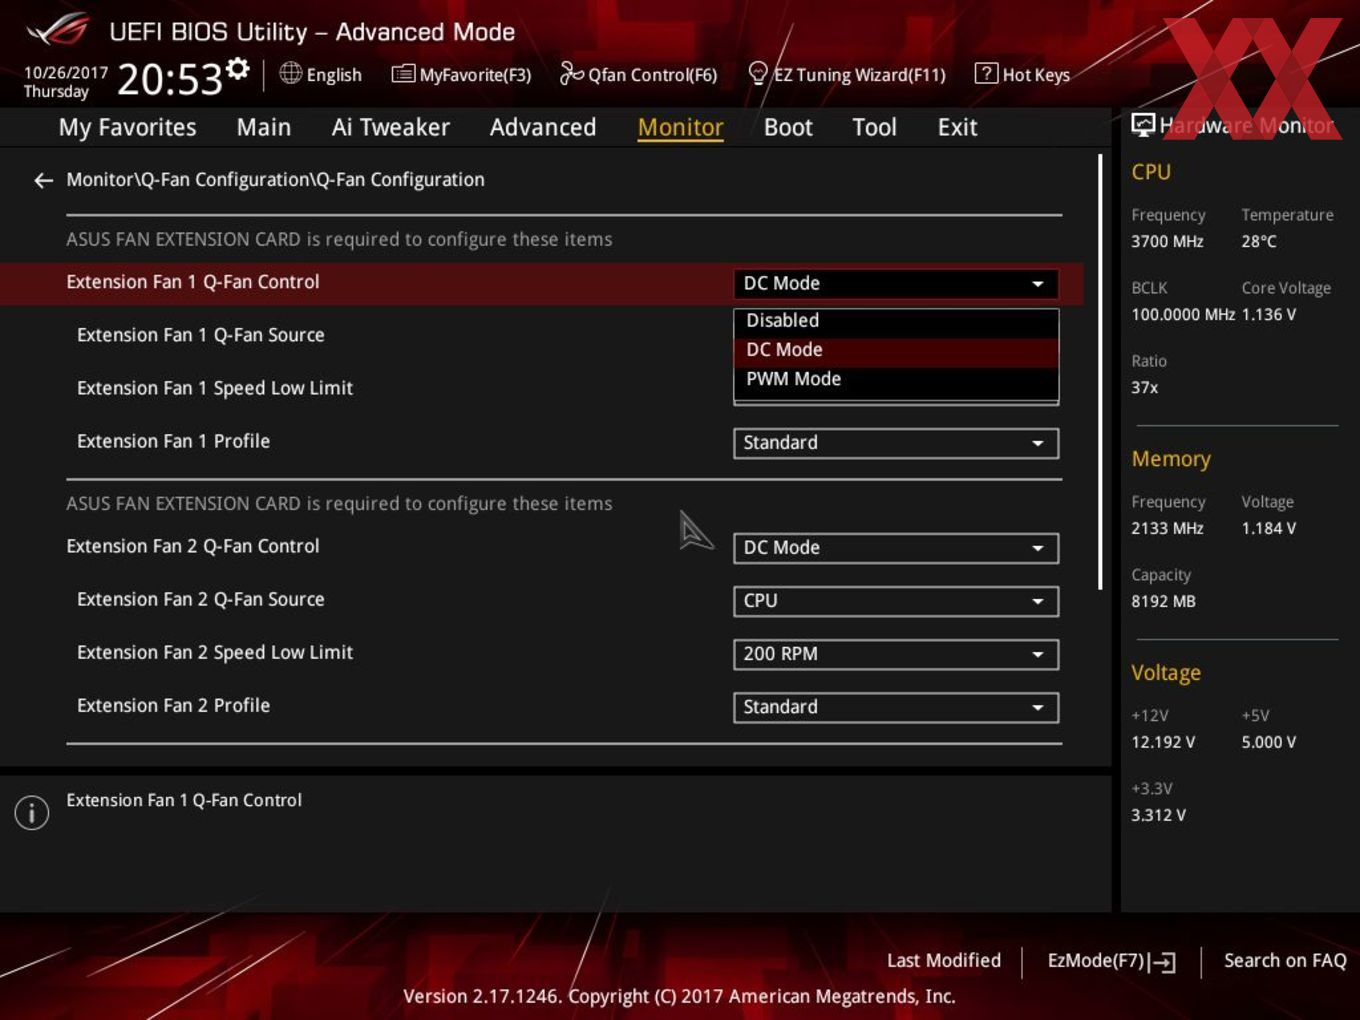Open Hot Keys question mark icon
The image size is (1360, 1020).
986,73
